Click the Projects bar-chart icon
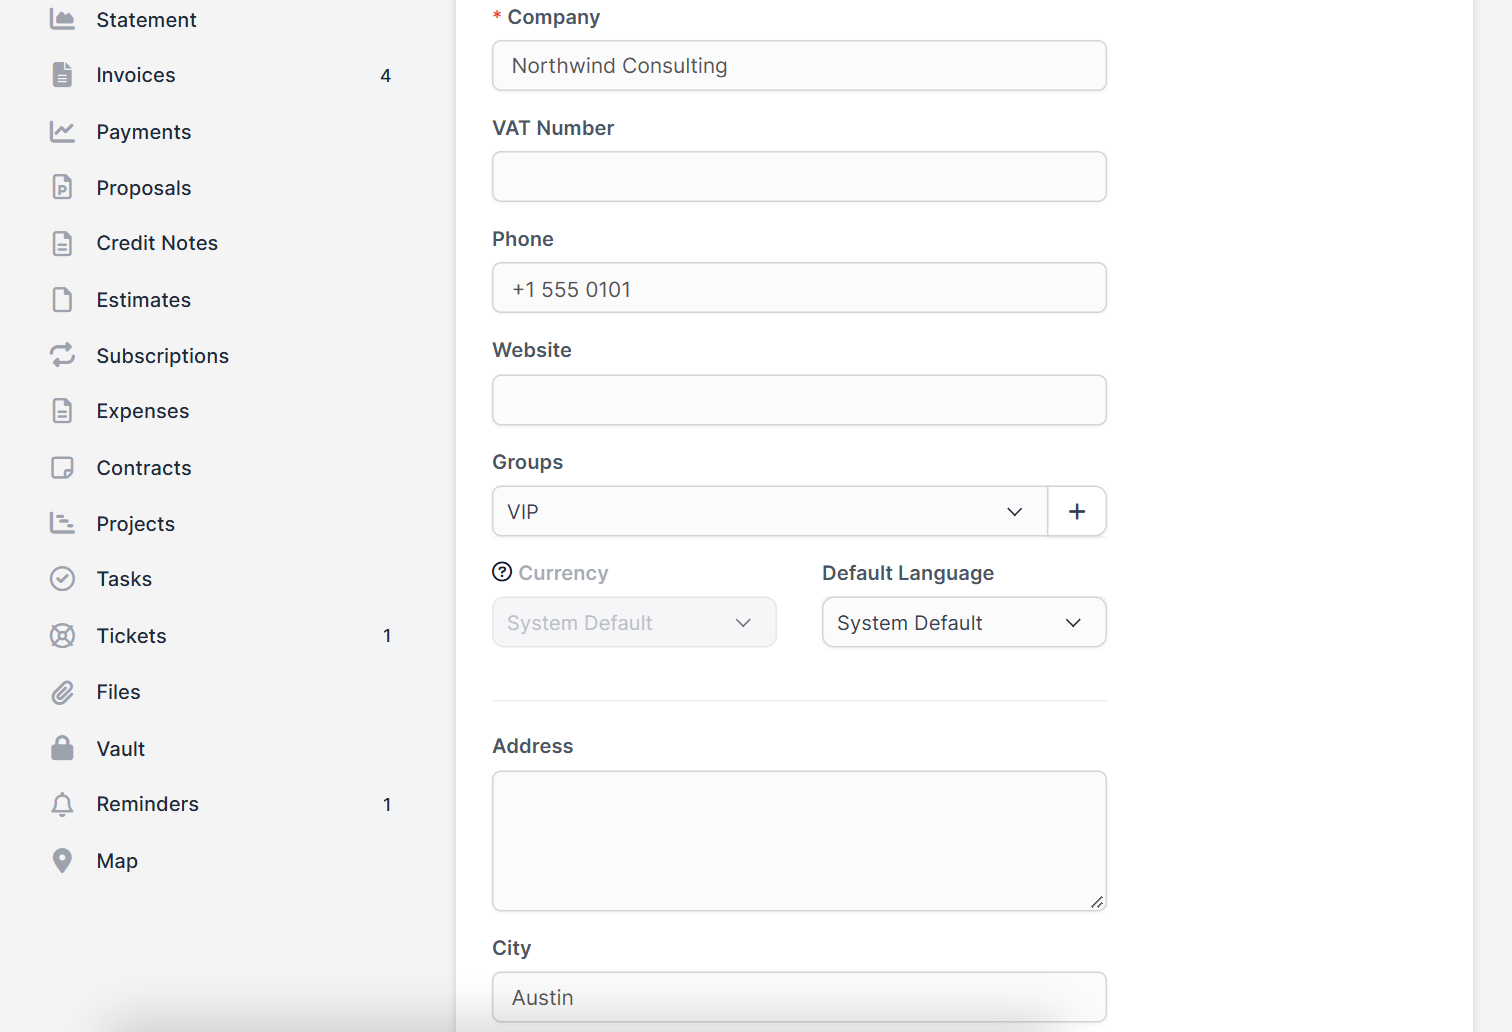Screen dimensions: 1512x1032 pos(62,523)
